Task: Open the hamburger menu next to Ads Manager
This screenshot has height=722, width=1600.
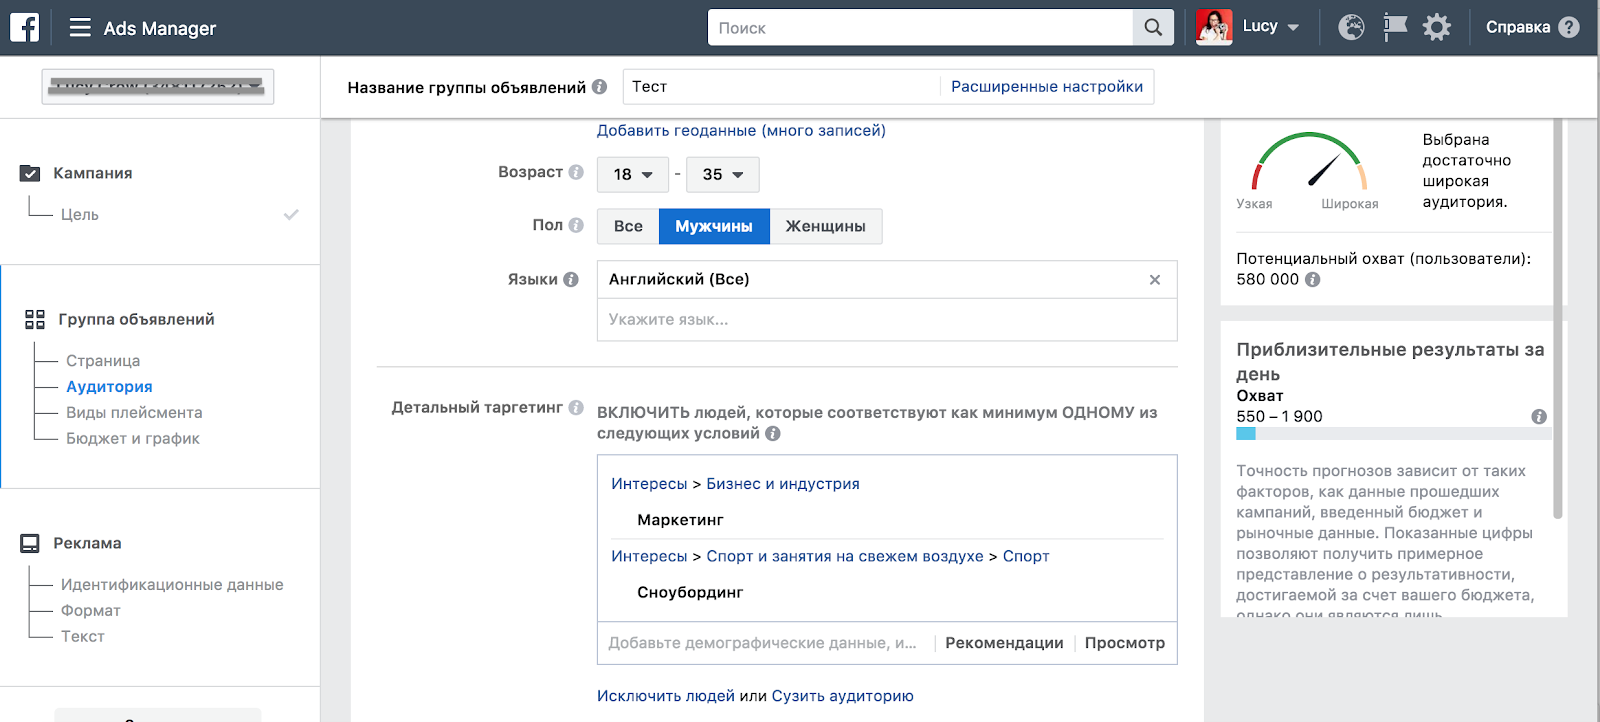Action: pyautogui.click(x=80, y=28)
